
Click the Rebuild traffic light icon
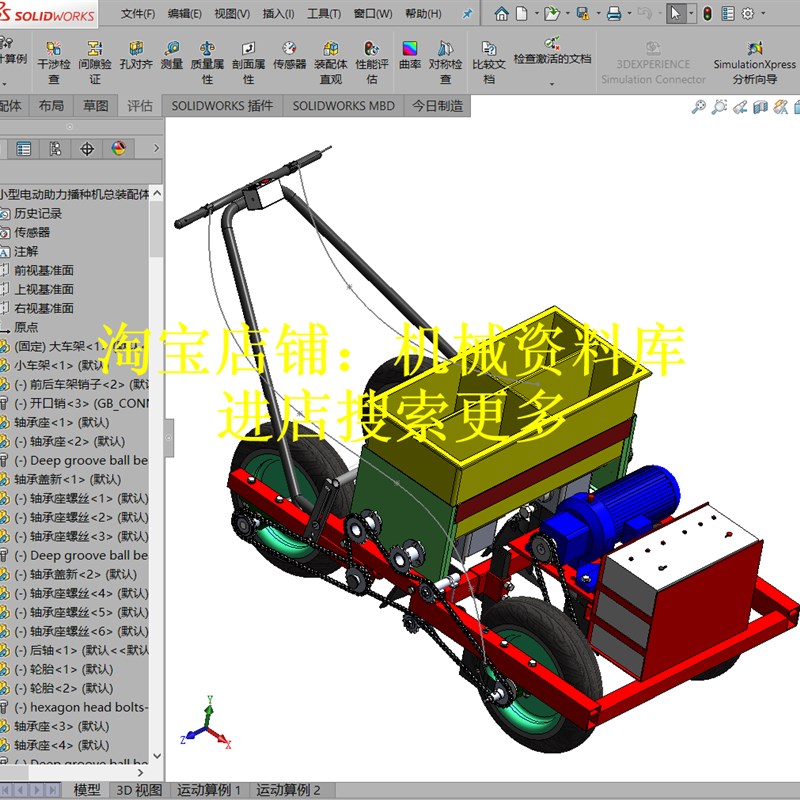[707, 14]
